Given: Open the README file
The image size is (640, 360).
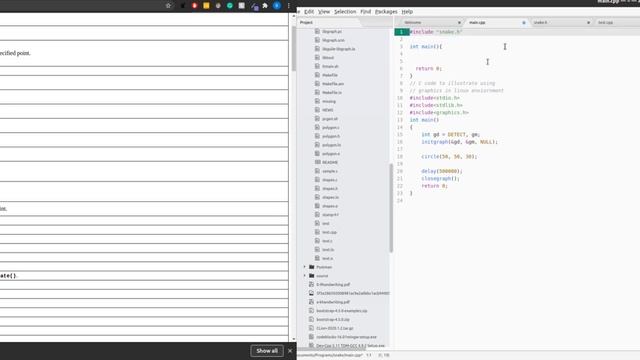Looking at the screenshot, I should [330, 162].
